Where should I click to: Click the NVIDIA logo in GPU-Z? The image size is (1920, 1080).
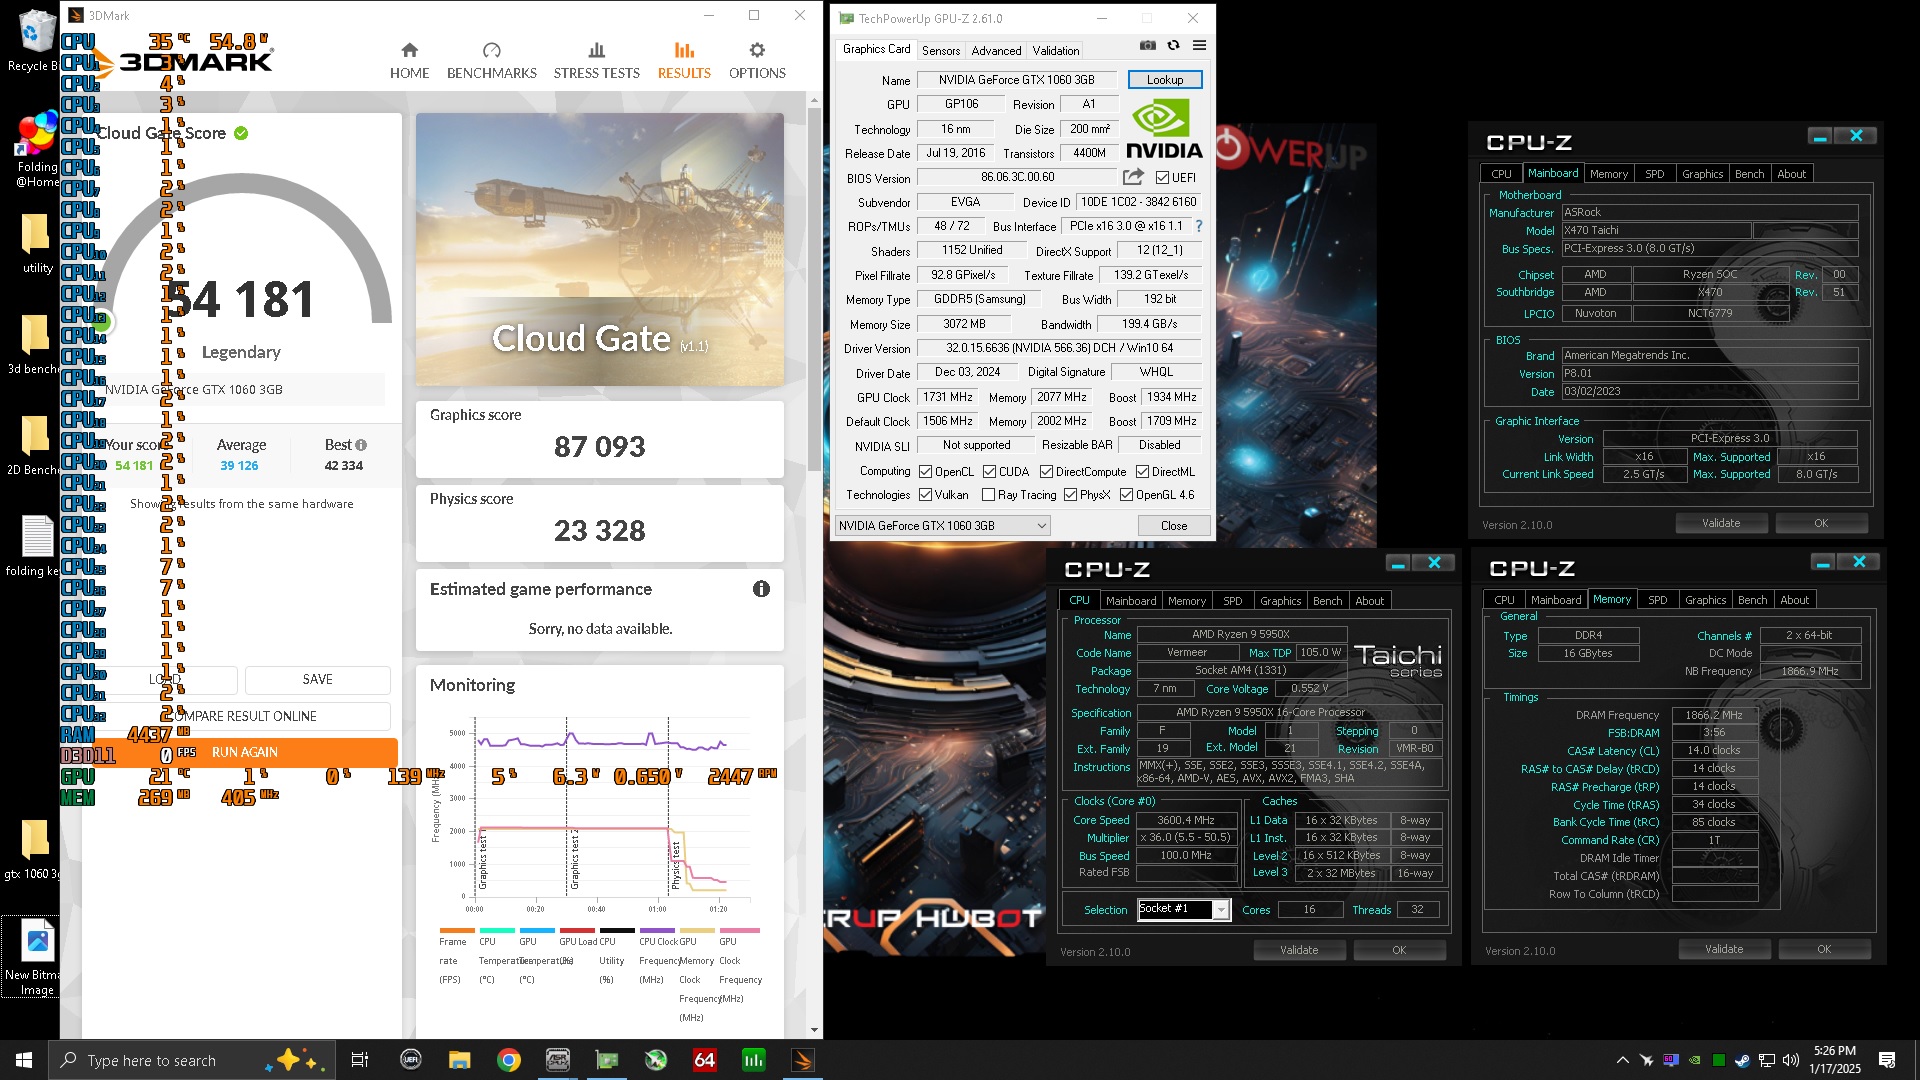click(1164, 131)
